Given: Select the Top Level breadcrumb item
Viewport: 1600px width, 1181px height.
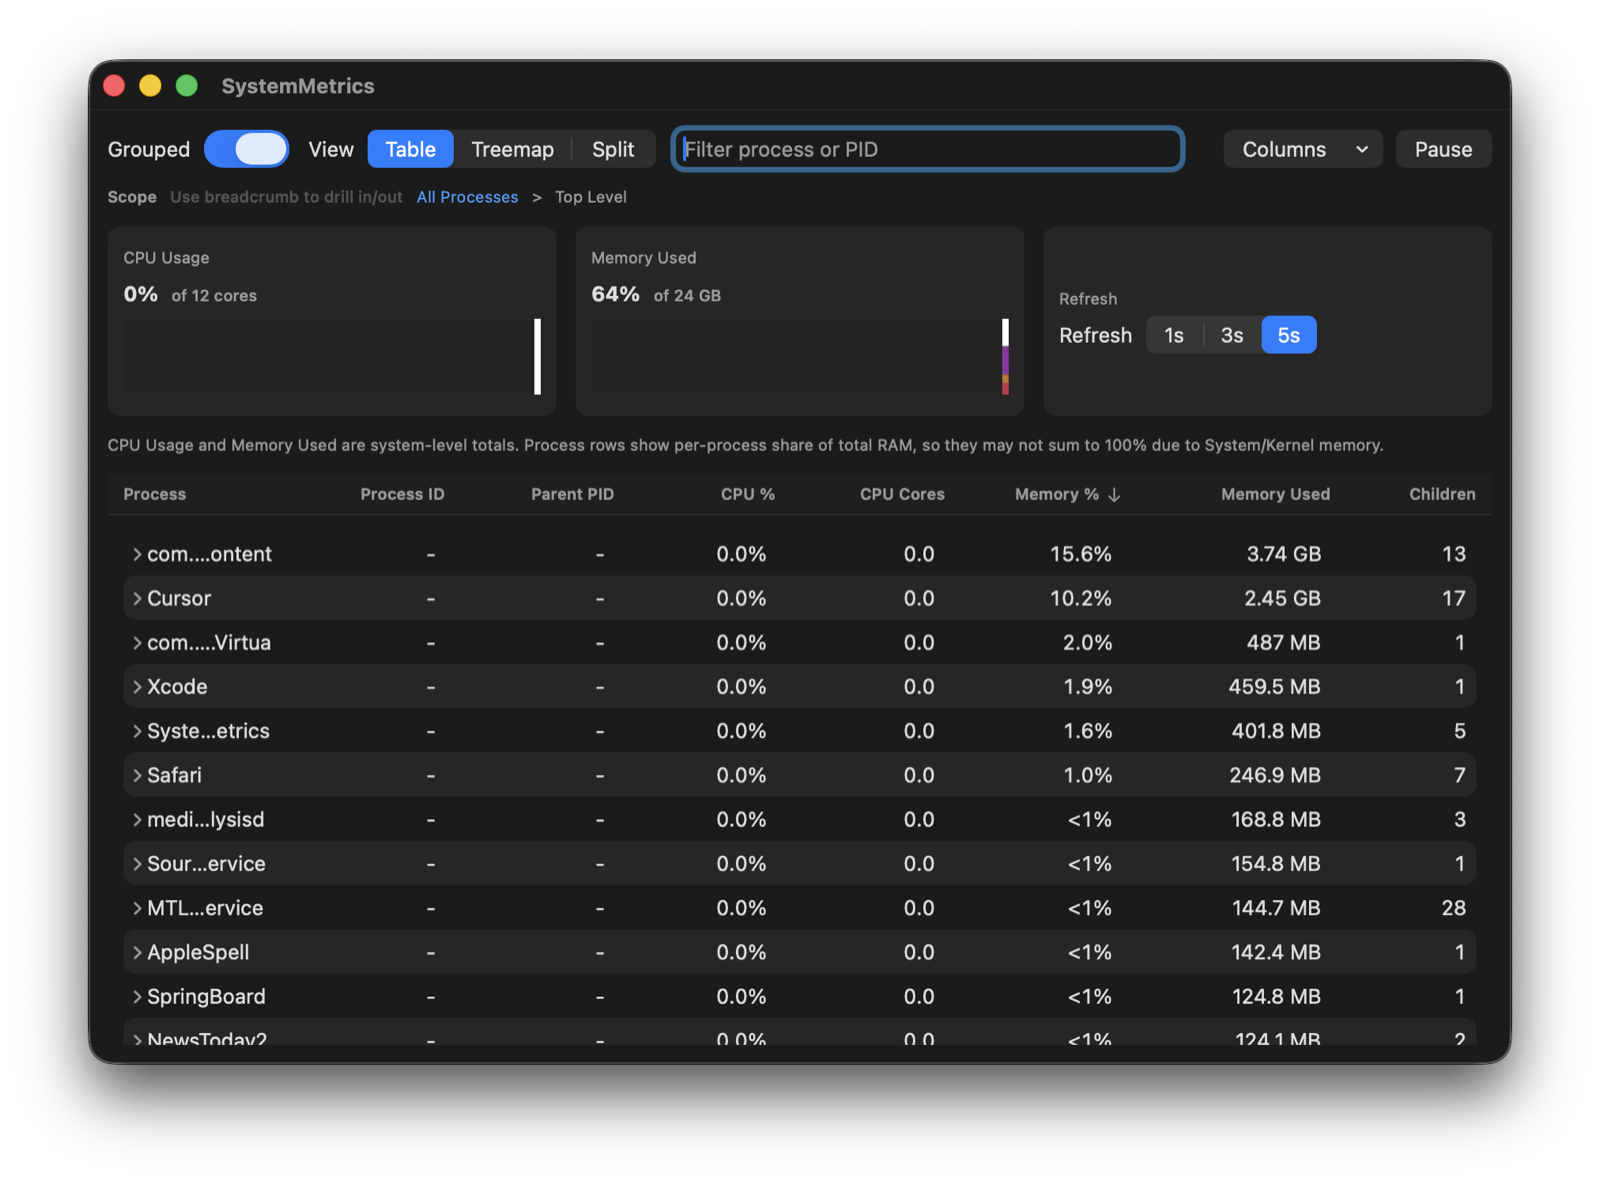Looking at the screenshot, I should [x=591, y=197].
